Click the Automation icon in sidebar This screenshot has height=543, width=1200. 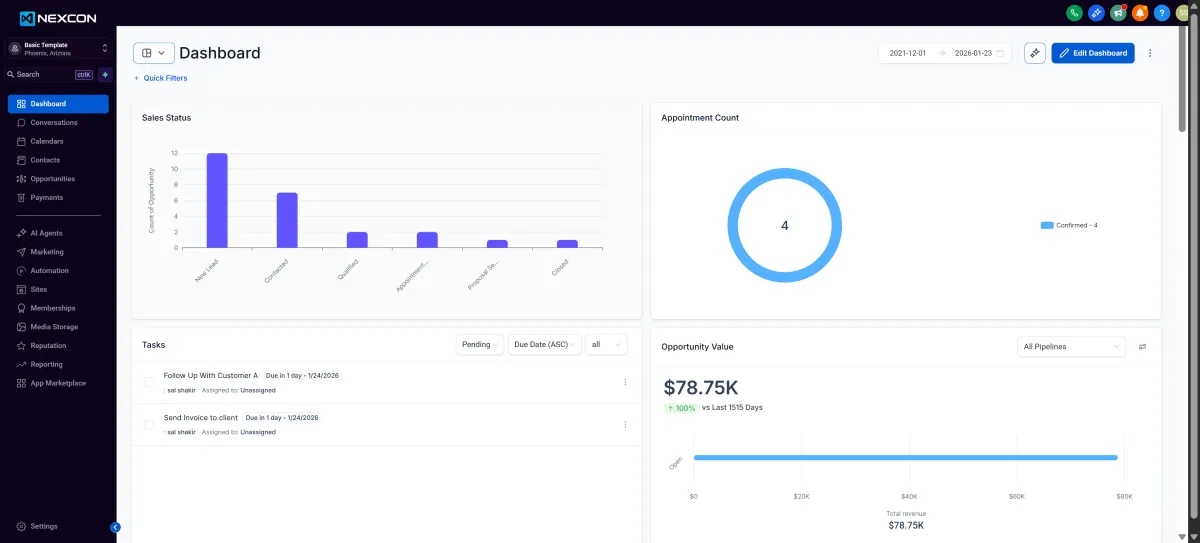(21, 270)
